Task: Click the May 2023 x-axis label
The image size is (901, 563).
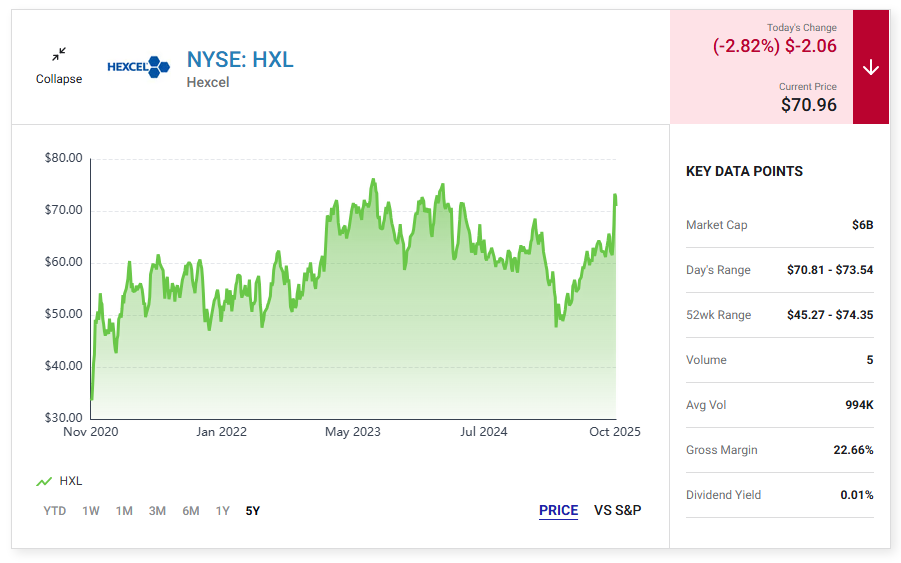Action: (x=353, y=432)
